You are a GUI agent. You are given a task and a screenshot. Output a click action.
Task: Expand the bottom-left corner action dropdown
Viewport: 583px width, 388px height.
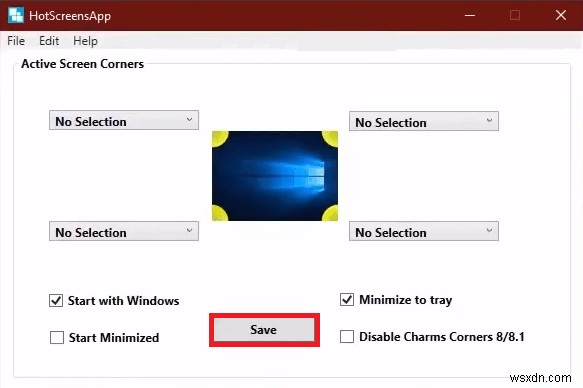click(x=124, y=231)
